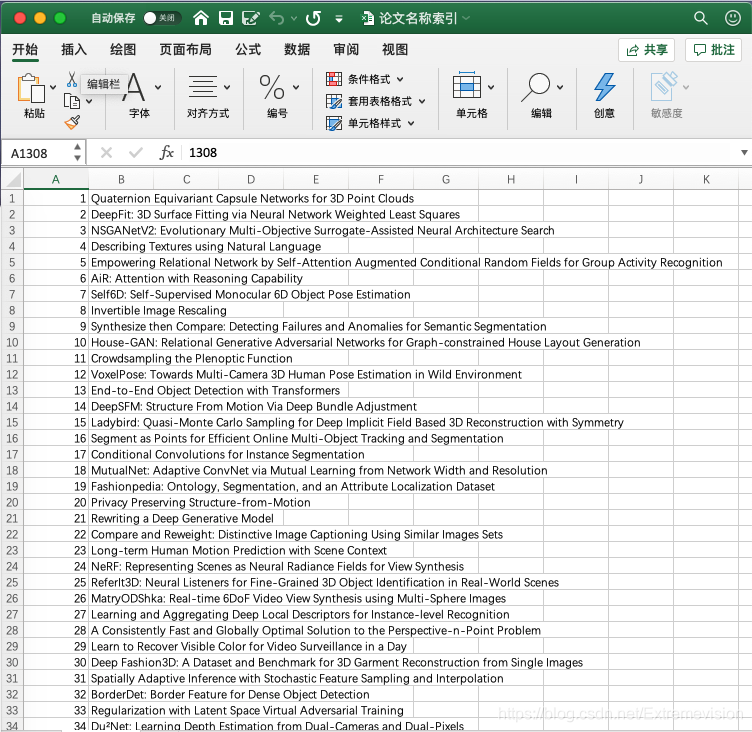Click the Name Box showing A1308
The height and width of the screenshot is (732, 752).
click(x=38, y=153)
